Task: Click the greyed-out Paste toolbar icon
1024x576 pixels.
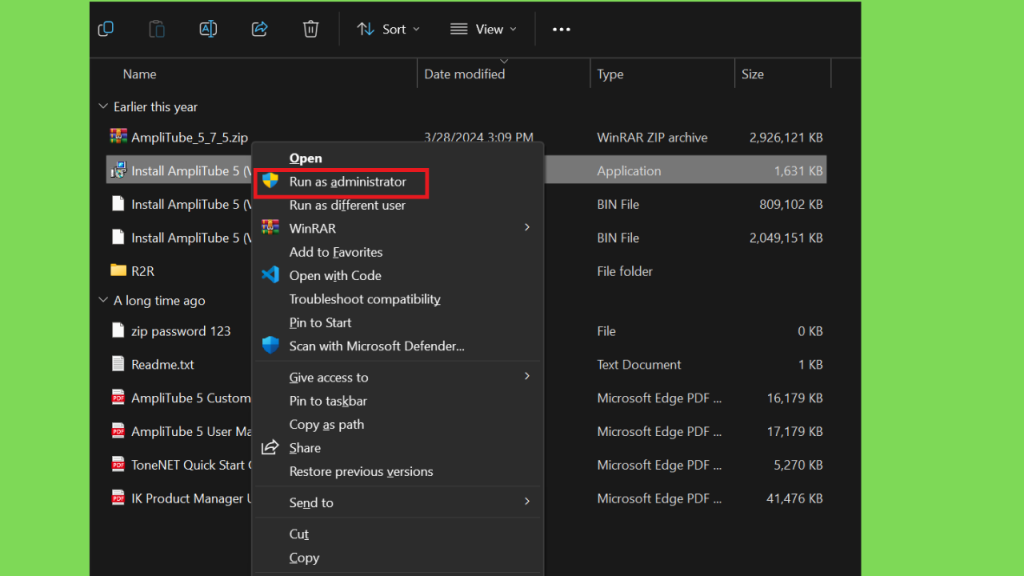Action: (157, 29)
